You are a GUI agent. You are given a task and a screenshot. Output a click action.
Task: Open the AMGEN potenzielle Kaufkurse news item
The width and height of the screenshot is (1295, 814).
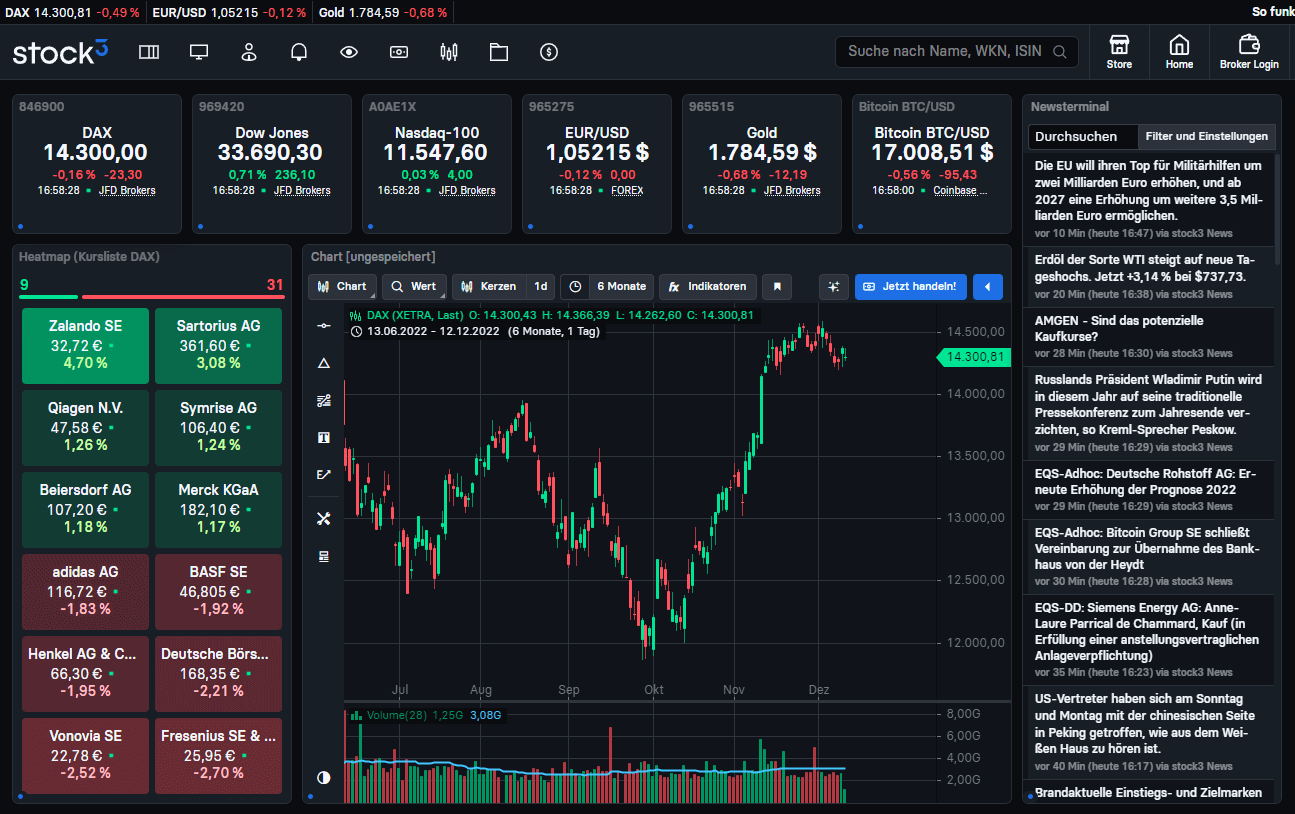[1150, 336]
